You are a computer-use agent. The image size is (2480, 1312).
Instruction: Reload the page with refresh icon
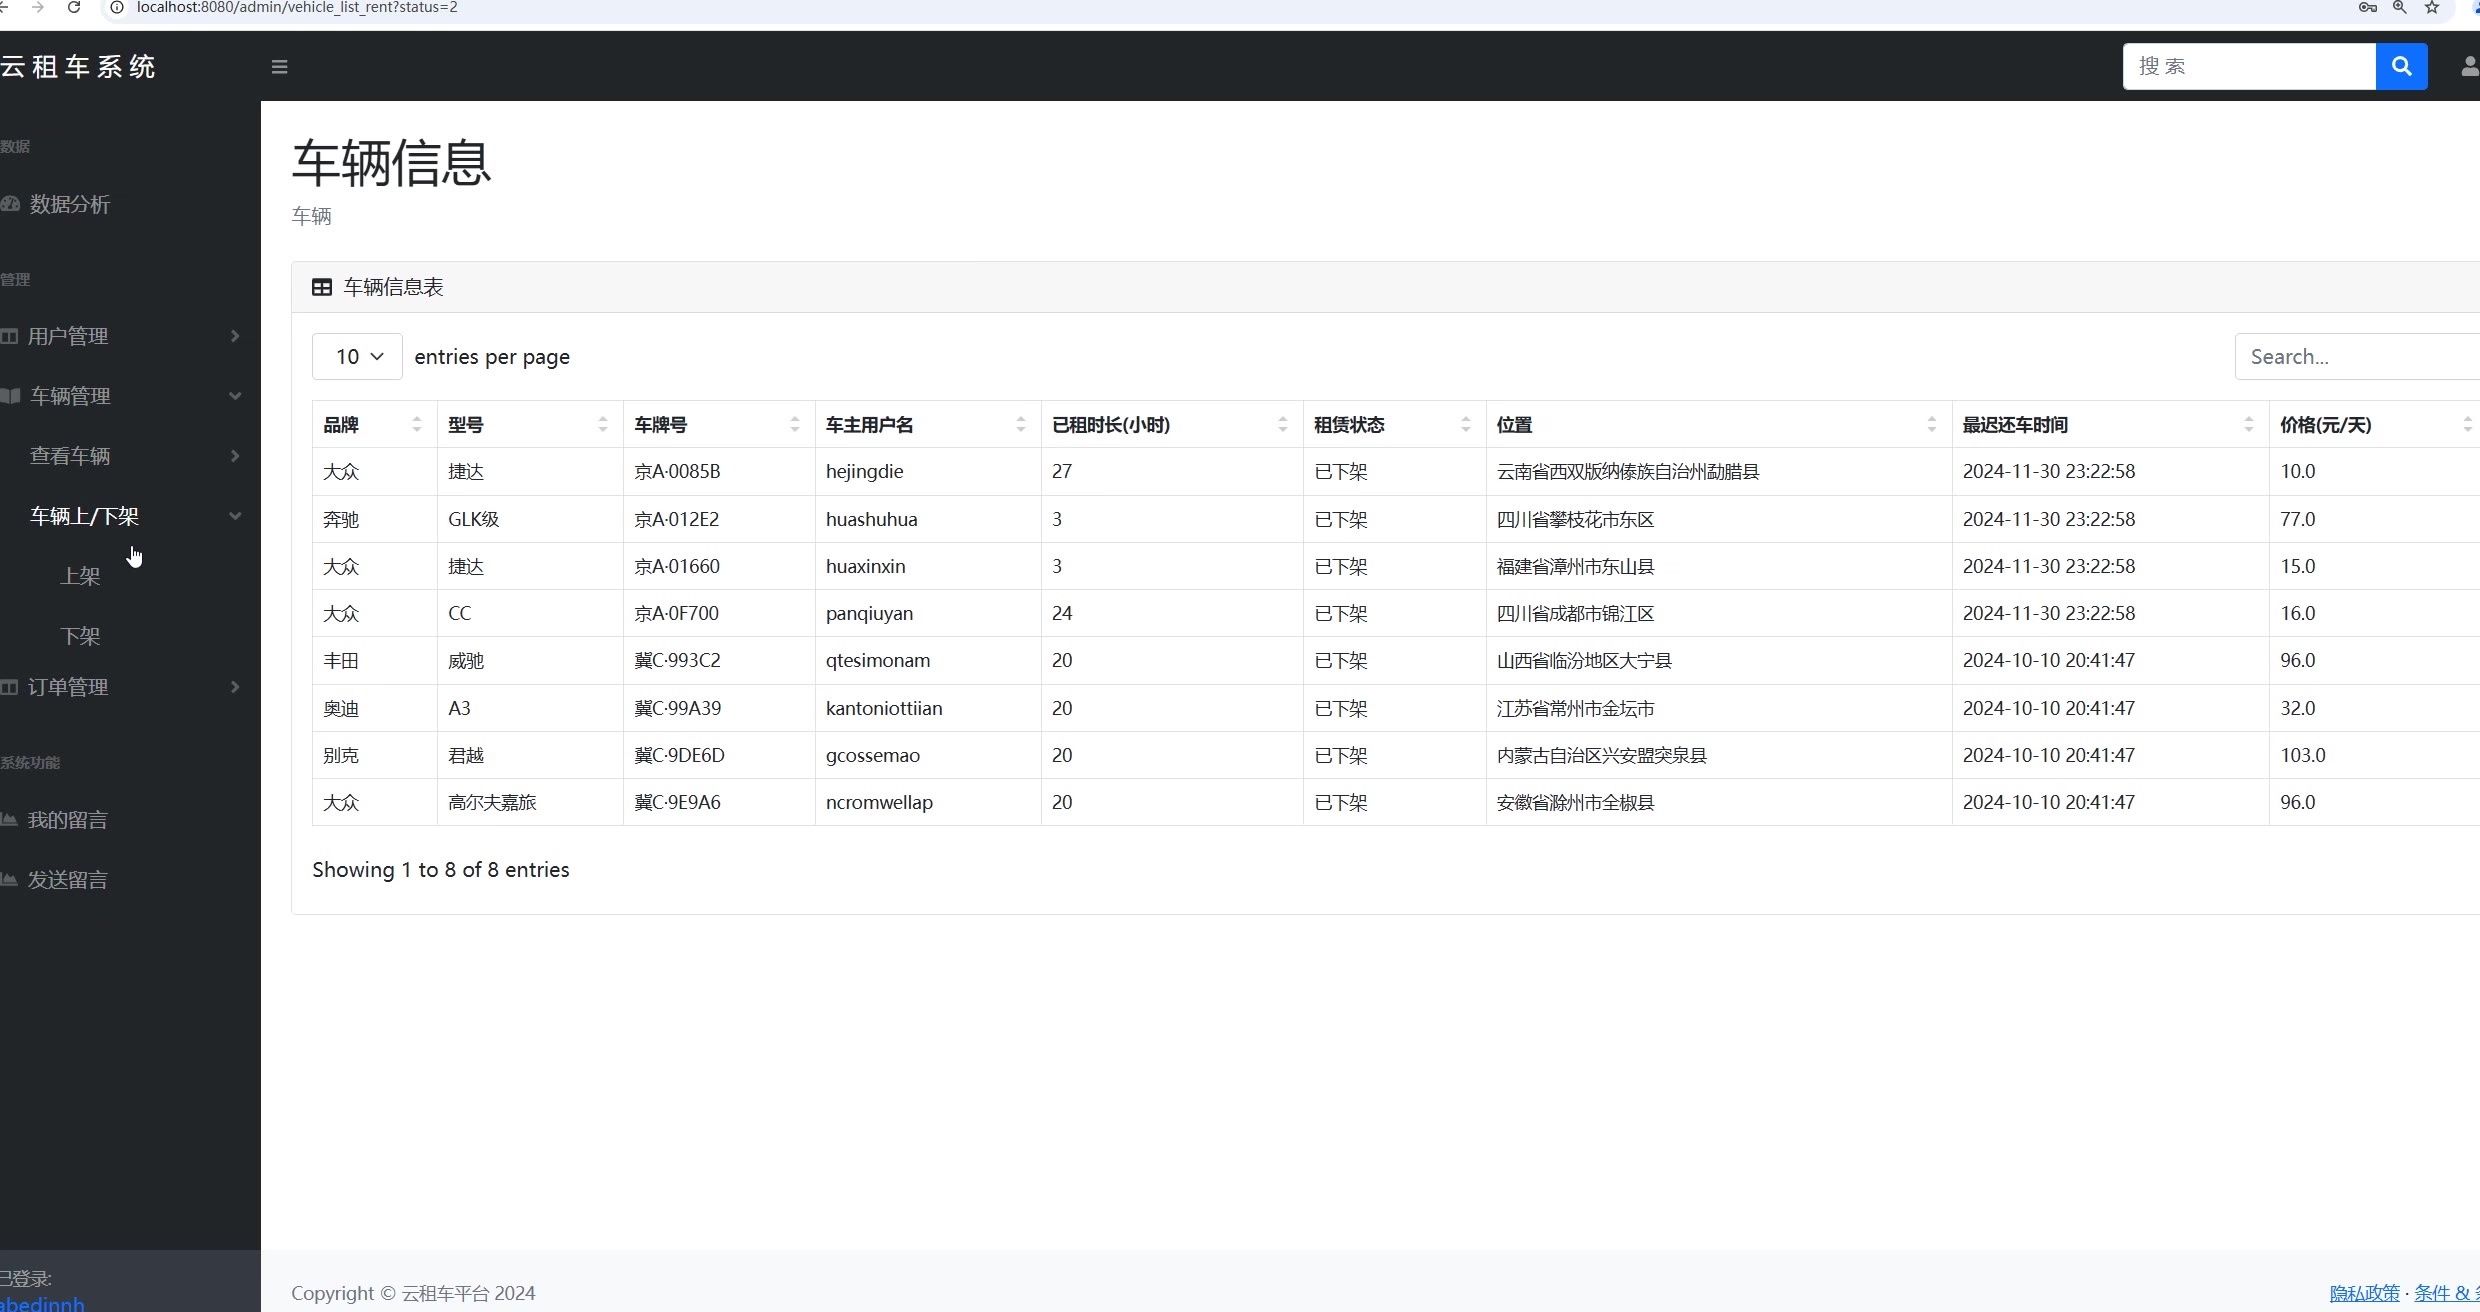click(x=73, y=8)
